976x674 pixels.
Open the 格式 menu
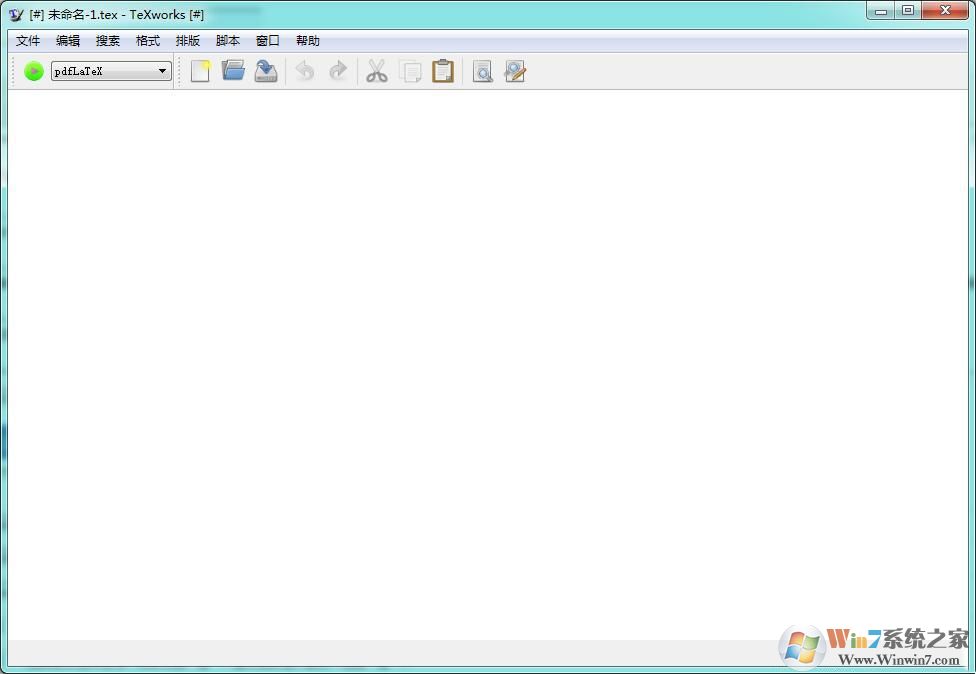[146, 40]
